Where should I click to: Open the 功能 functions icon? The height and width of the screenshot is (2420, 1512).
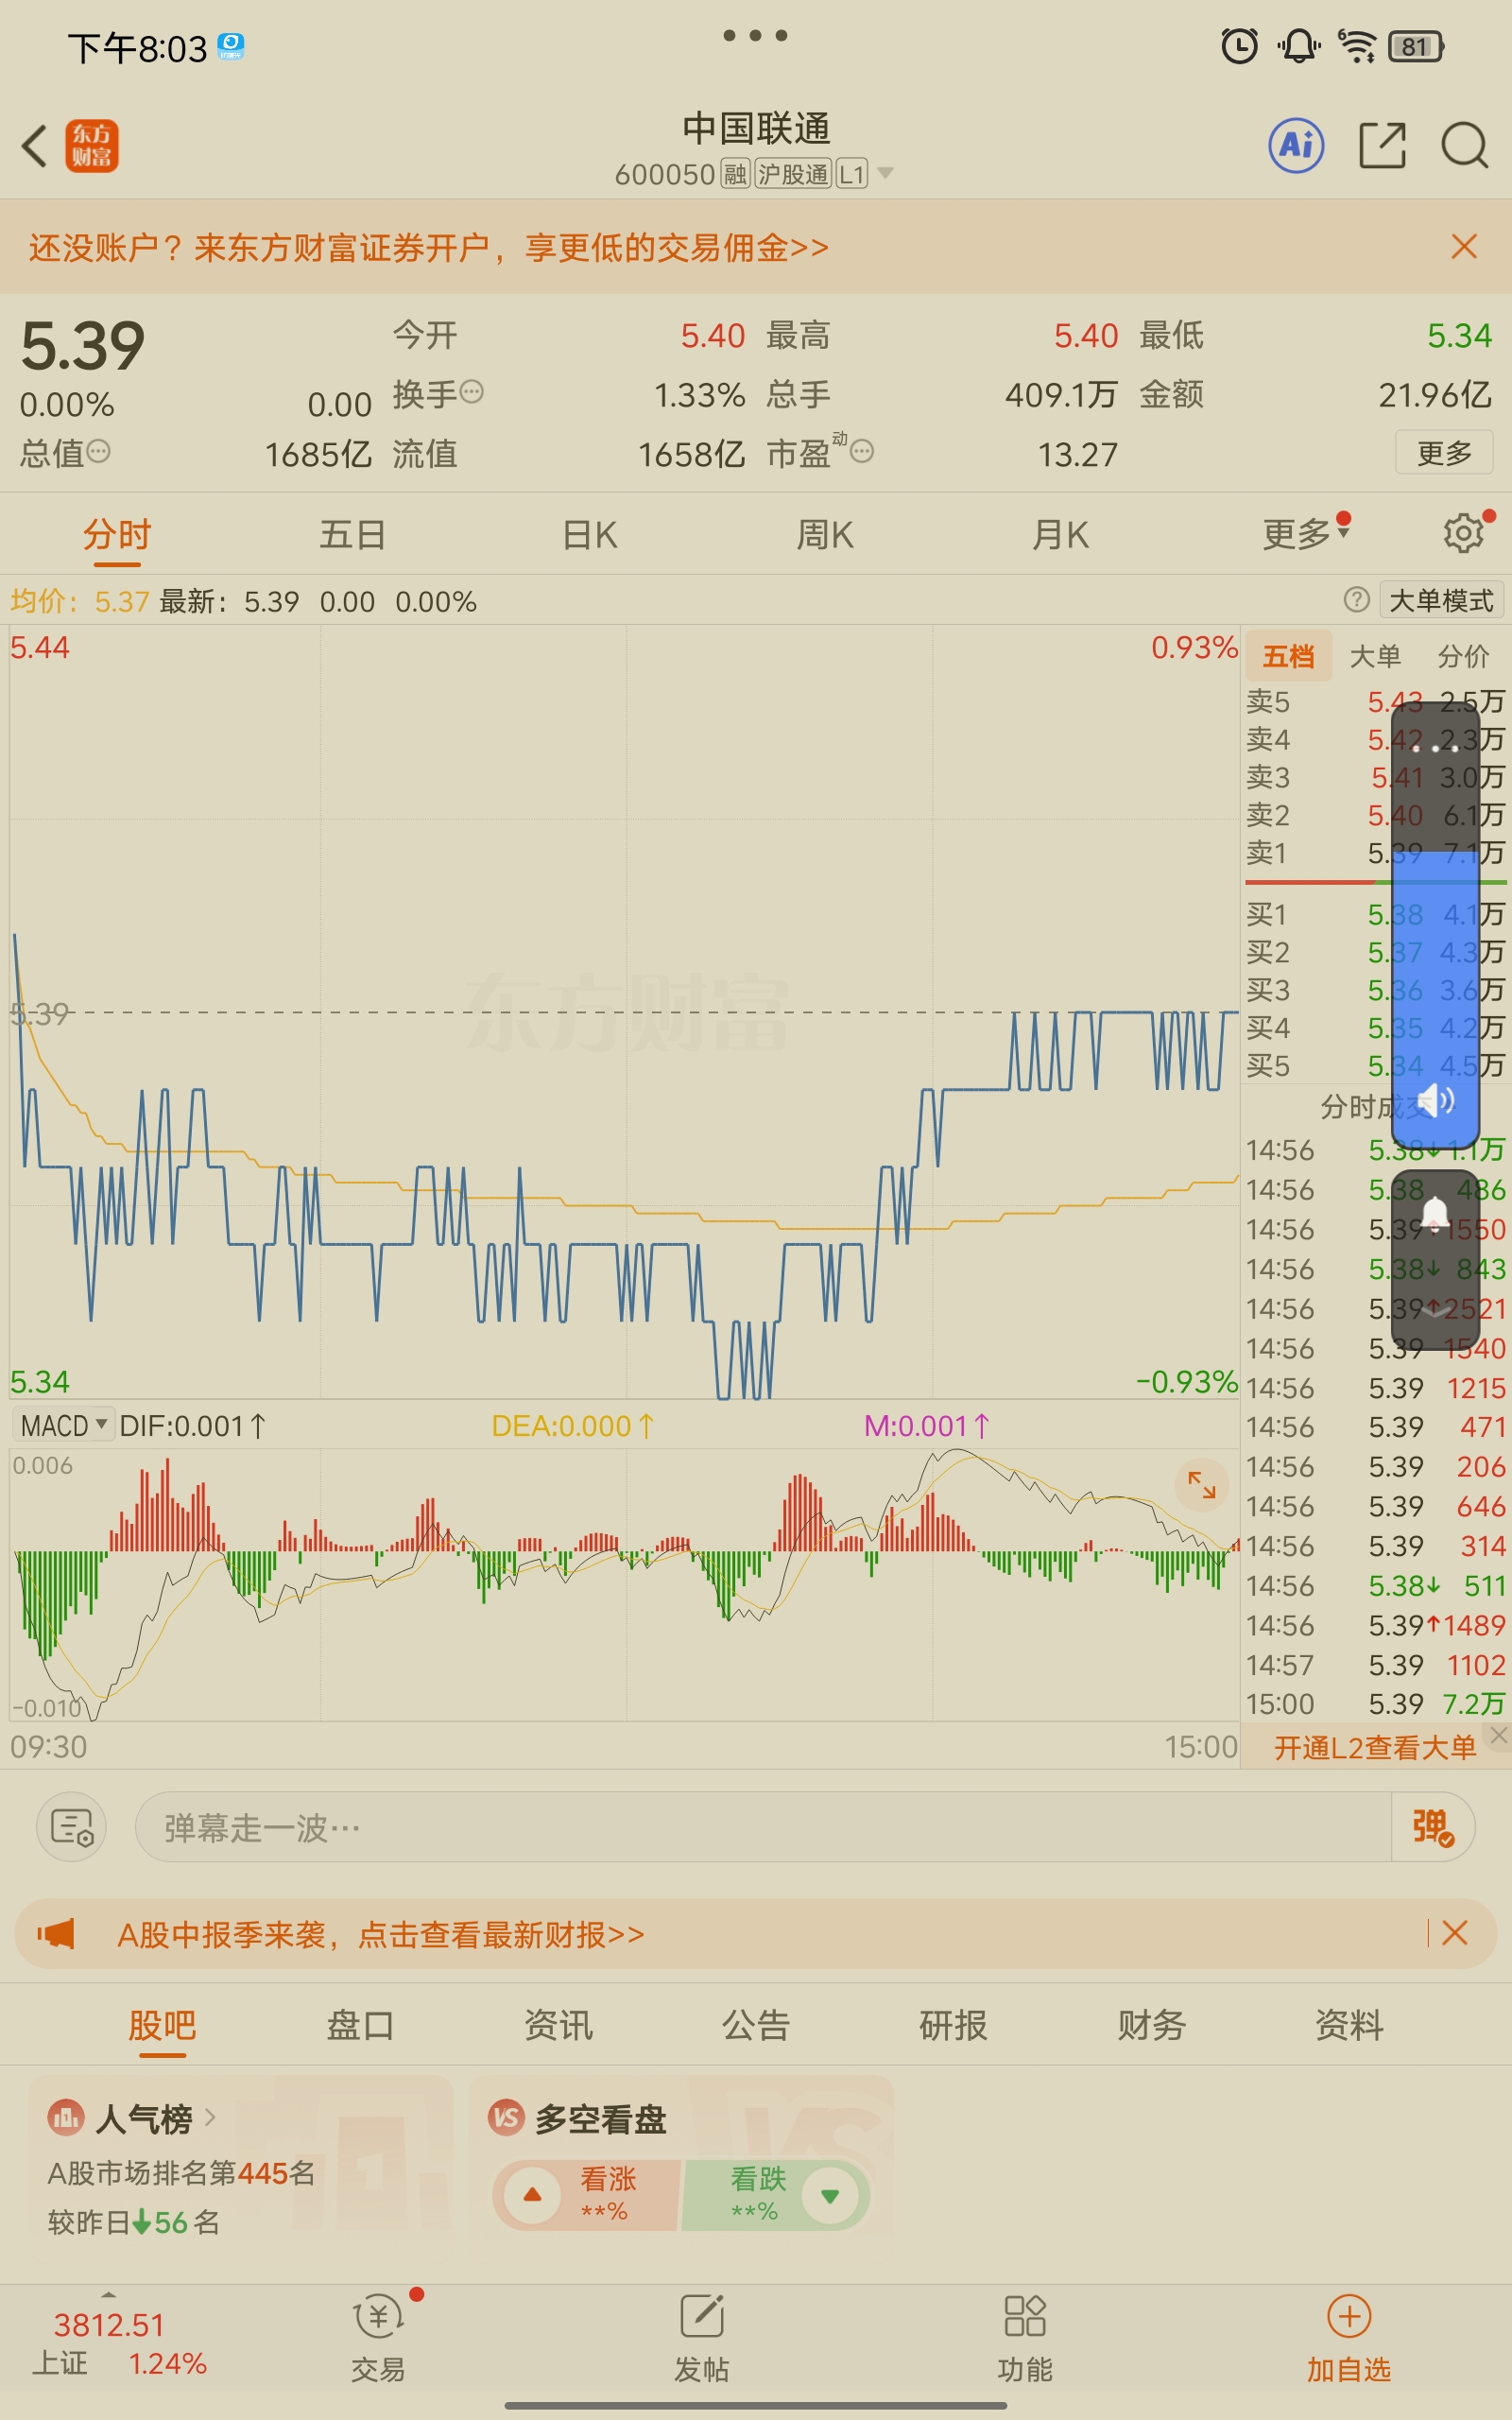click(1025, 2337)
